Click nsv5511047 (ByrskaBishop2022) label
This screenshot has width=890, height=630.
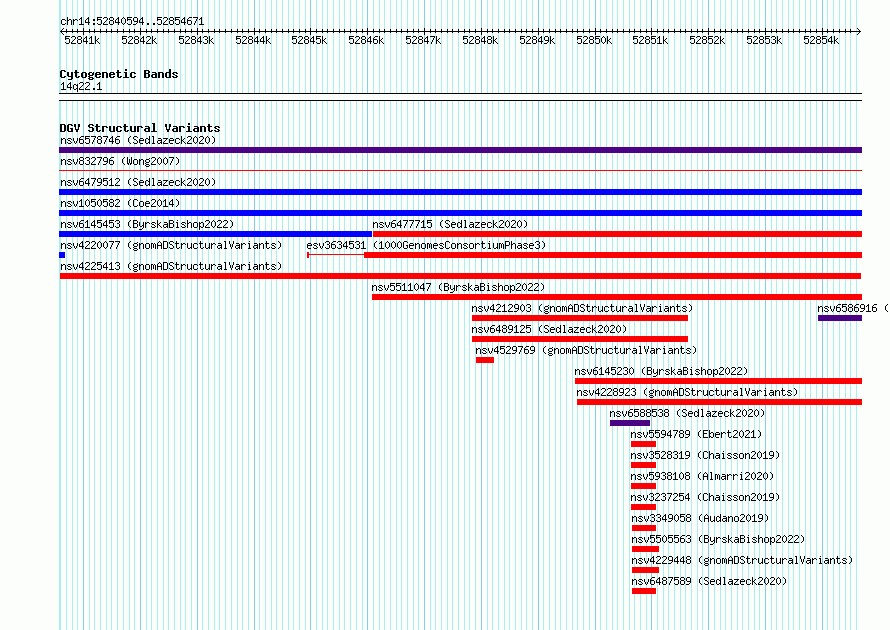458,287
